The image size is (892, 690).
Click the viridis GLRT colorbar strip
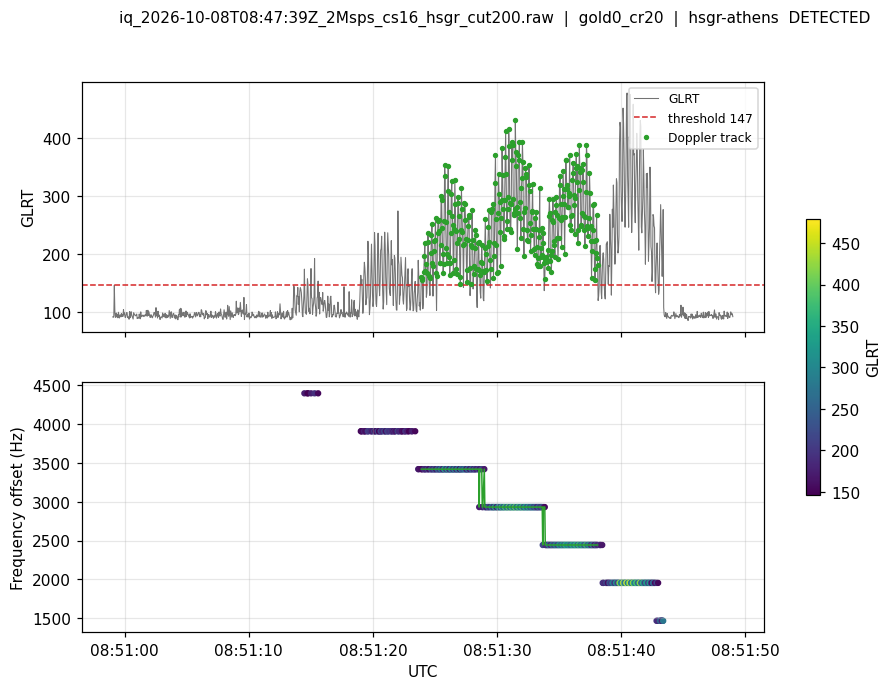coord(813,357)
